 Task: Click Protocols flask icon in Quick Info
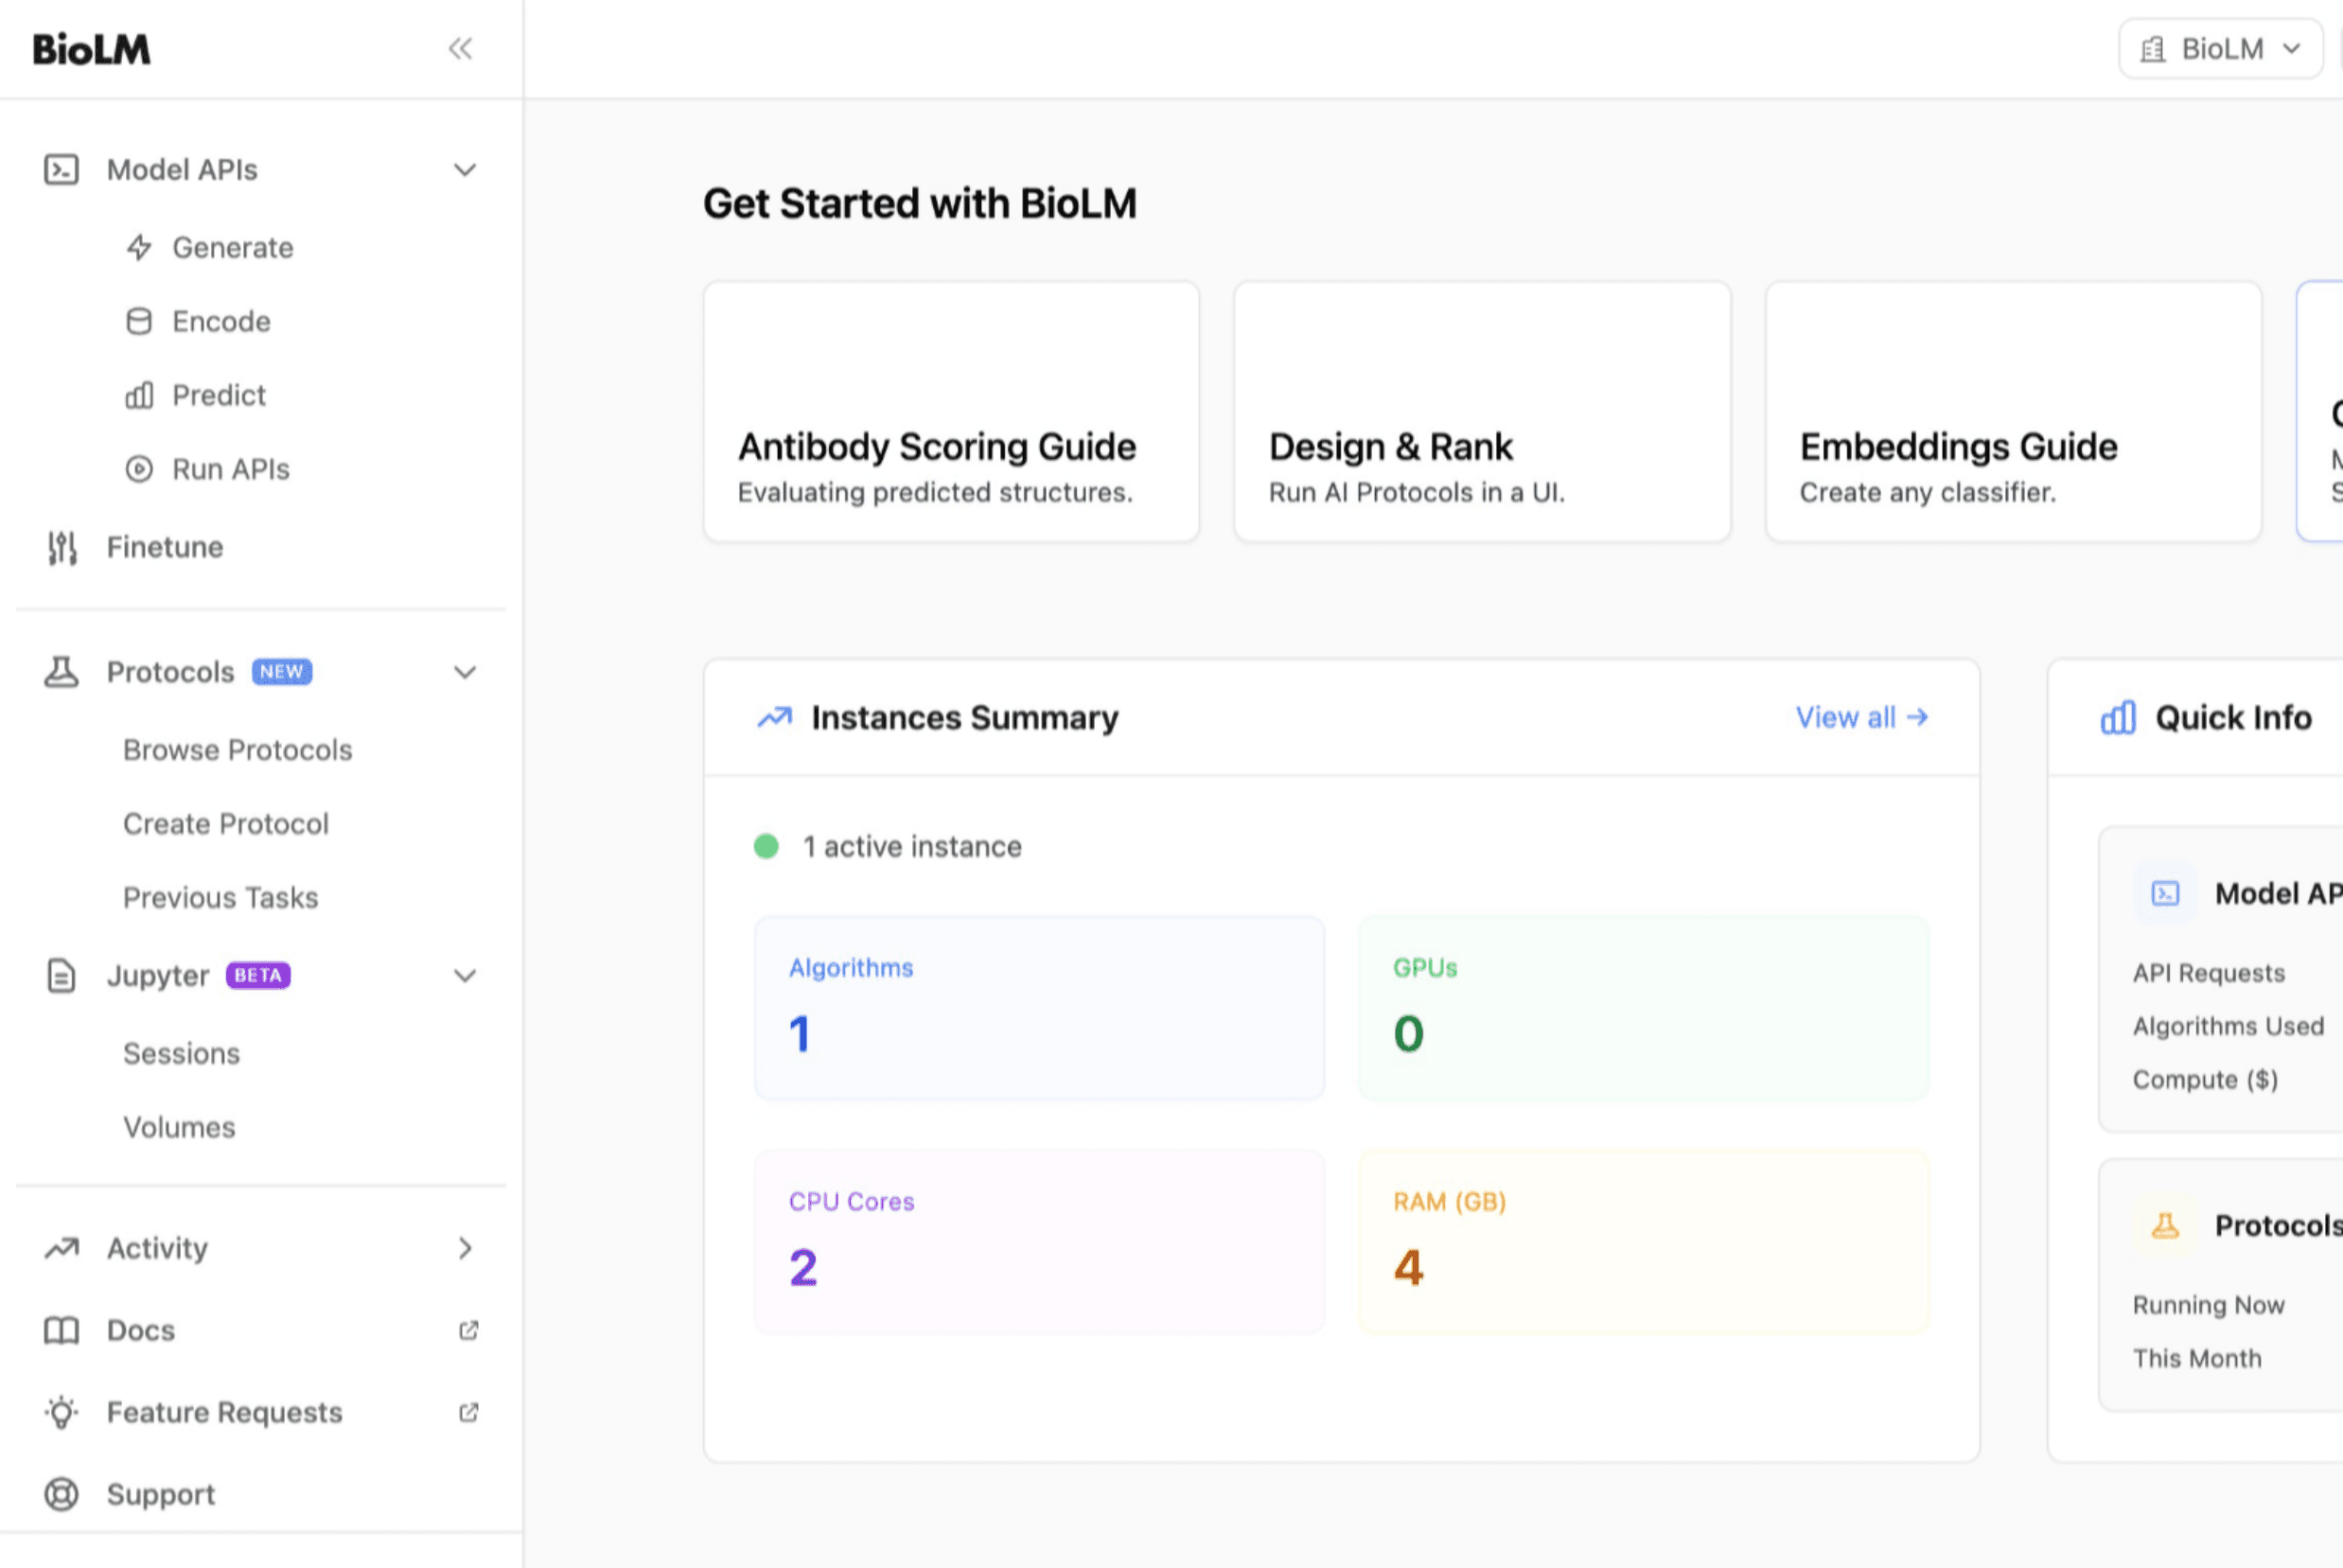tap(2165, 1225)
